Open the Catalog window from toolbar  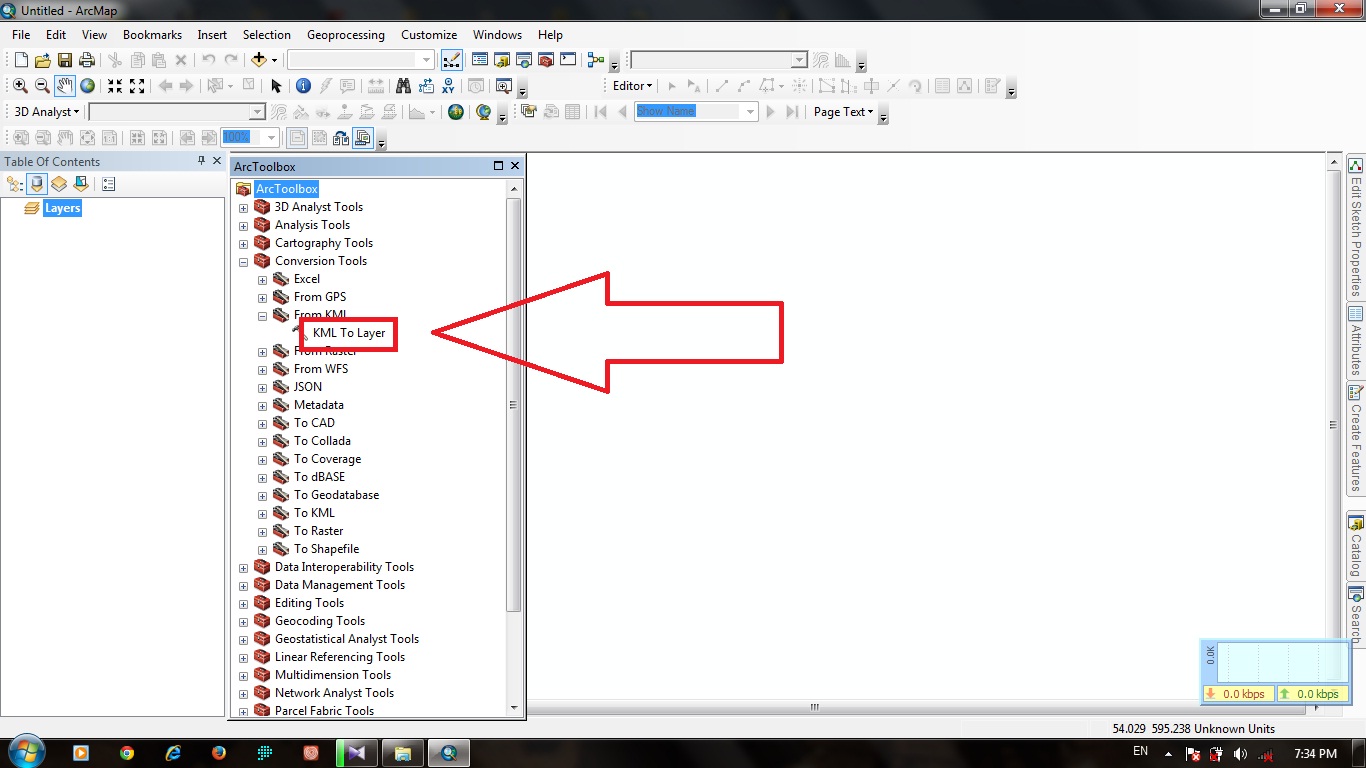(x=501, y=60)
